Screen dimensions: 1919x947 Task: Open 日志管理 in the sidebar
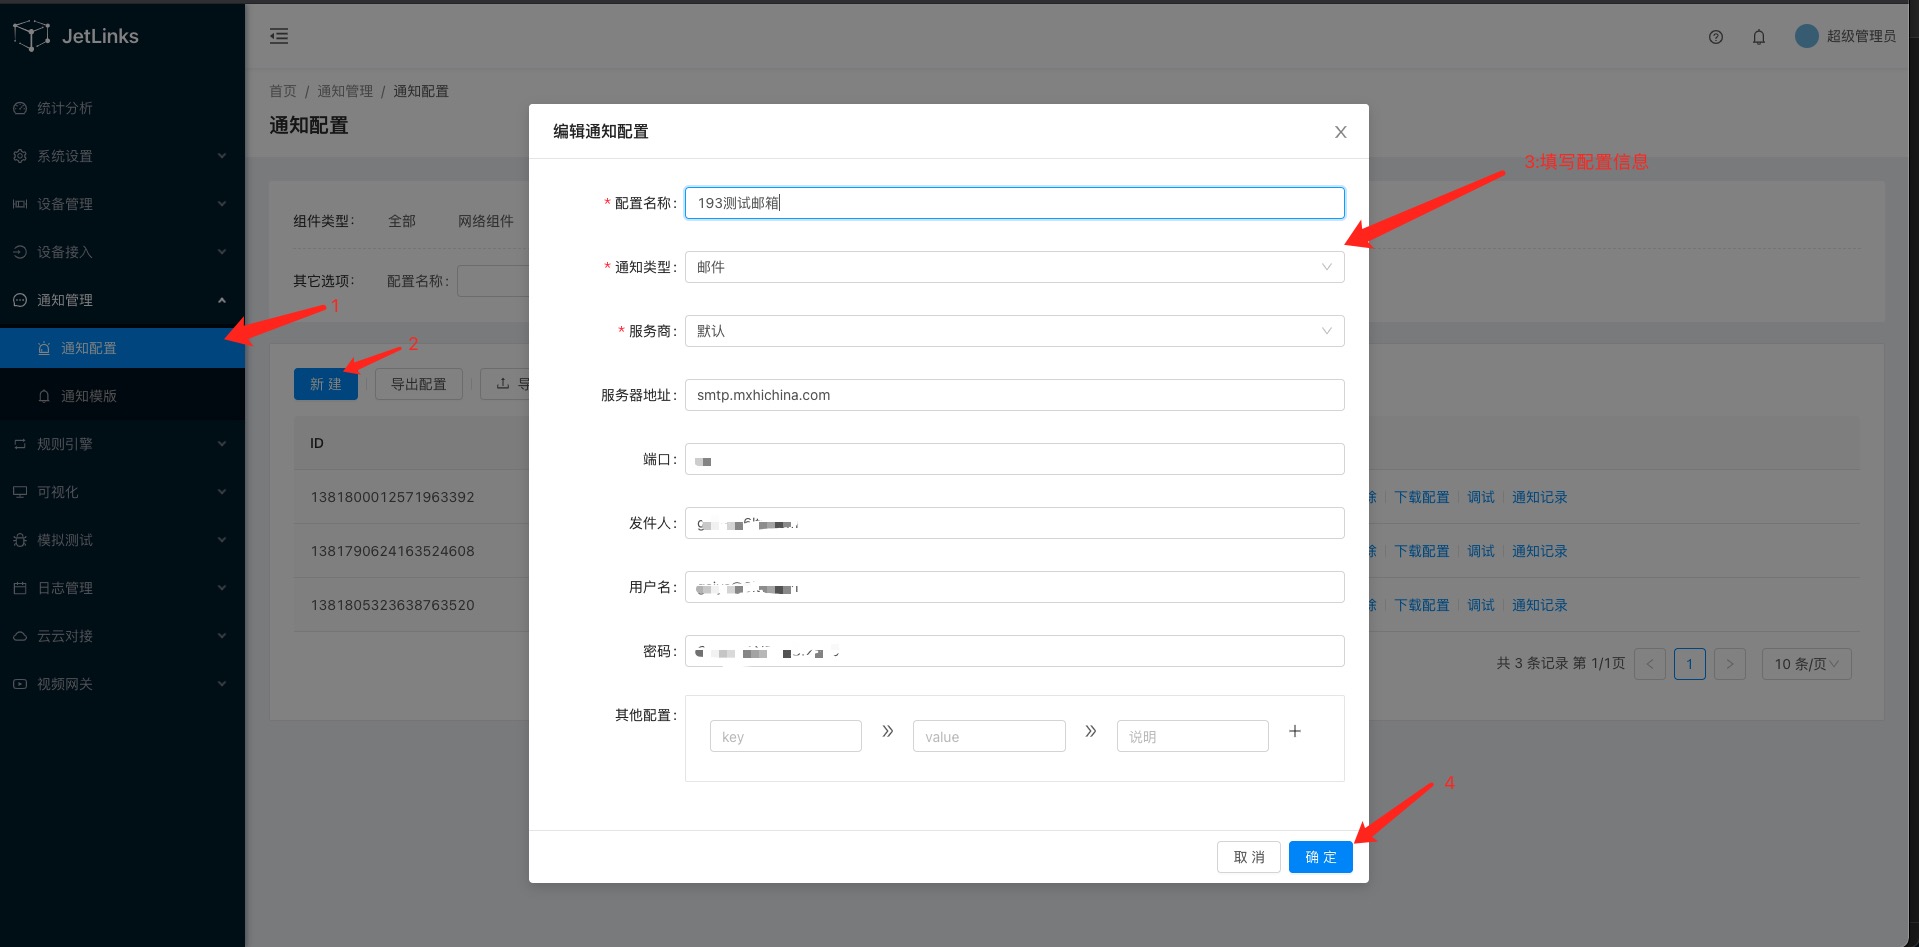[63, 587]
